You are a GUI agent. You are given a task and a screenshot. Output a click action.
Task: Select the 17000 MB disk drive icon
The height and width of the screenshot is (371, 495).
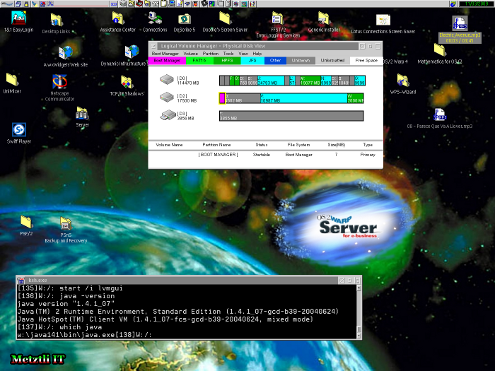coord(167,97)
